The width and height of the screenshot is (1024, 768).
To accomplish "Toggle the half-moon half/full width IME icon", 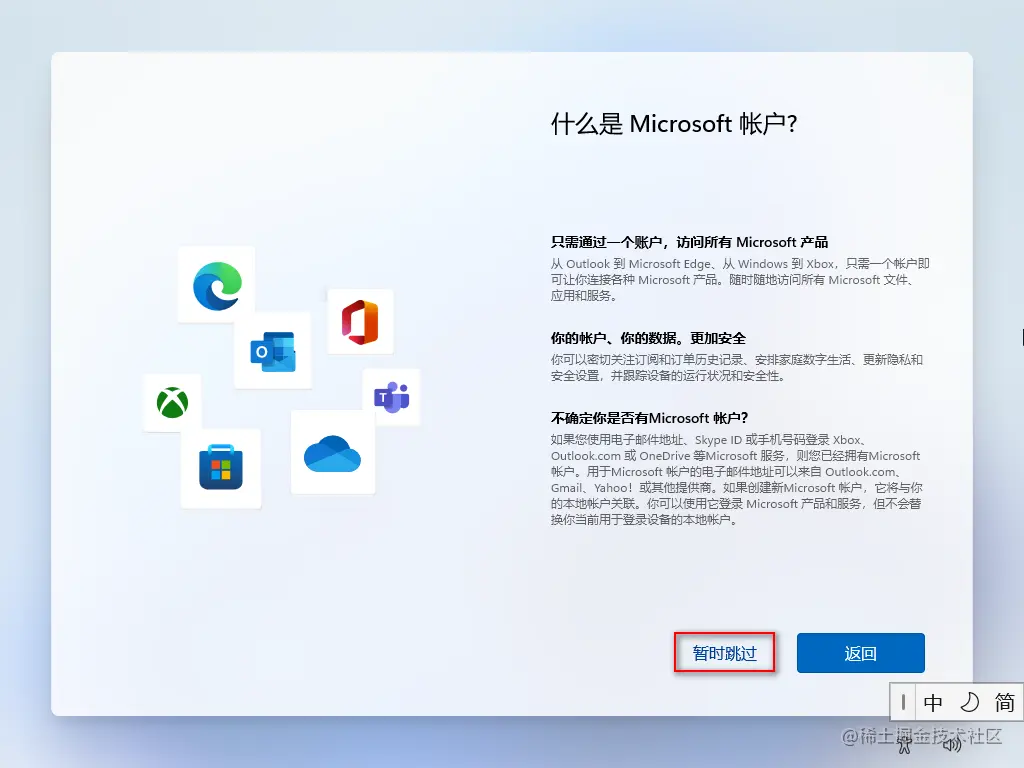I will click(x=969, y=703).
